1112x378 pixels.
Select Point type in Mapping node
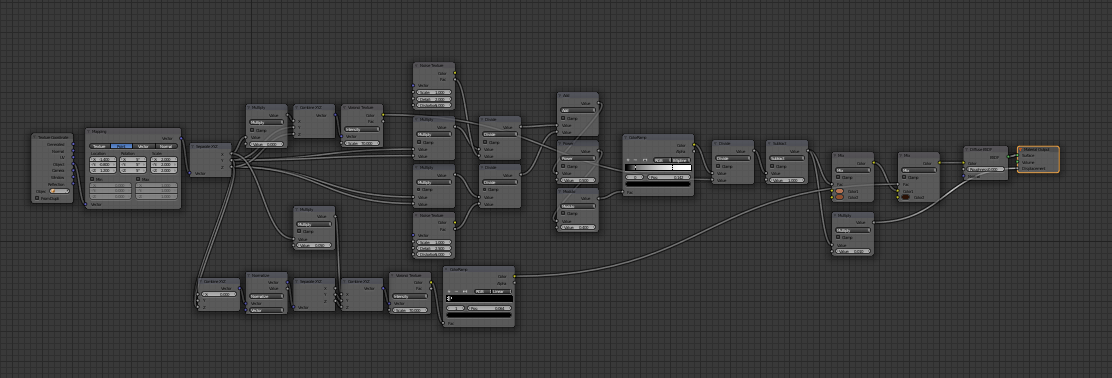[x=121, y=146]
